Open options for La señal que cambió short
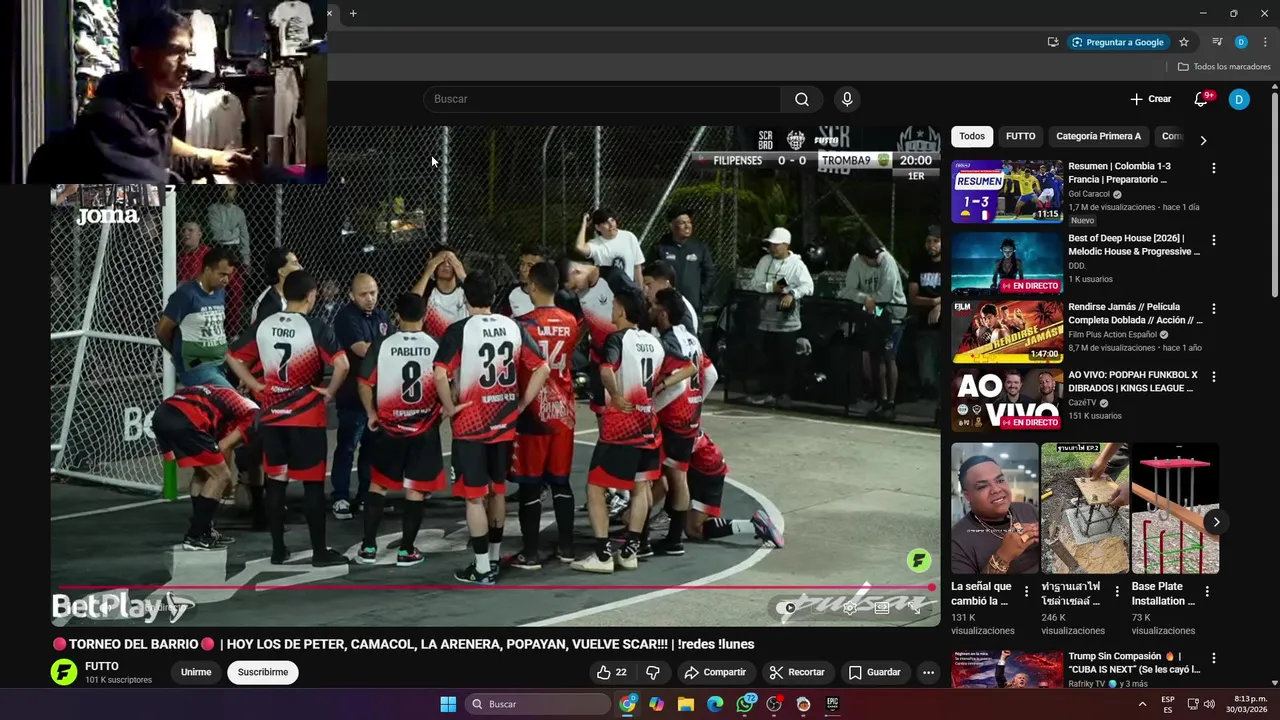1280x720 pixels. (1026, 592)
